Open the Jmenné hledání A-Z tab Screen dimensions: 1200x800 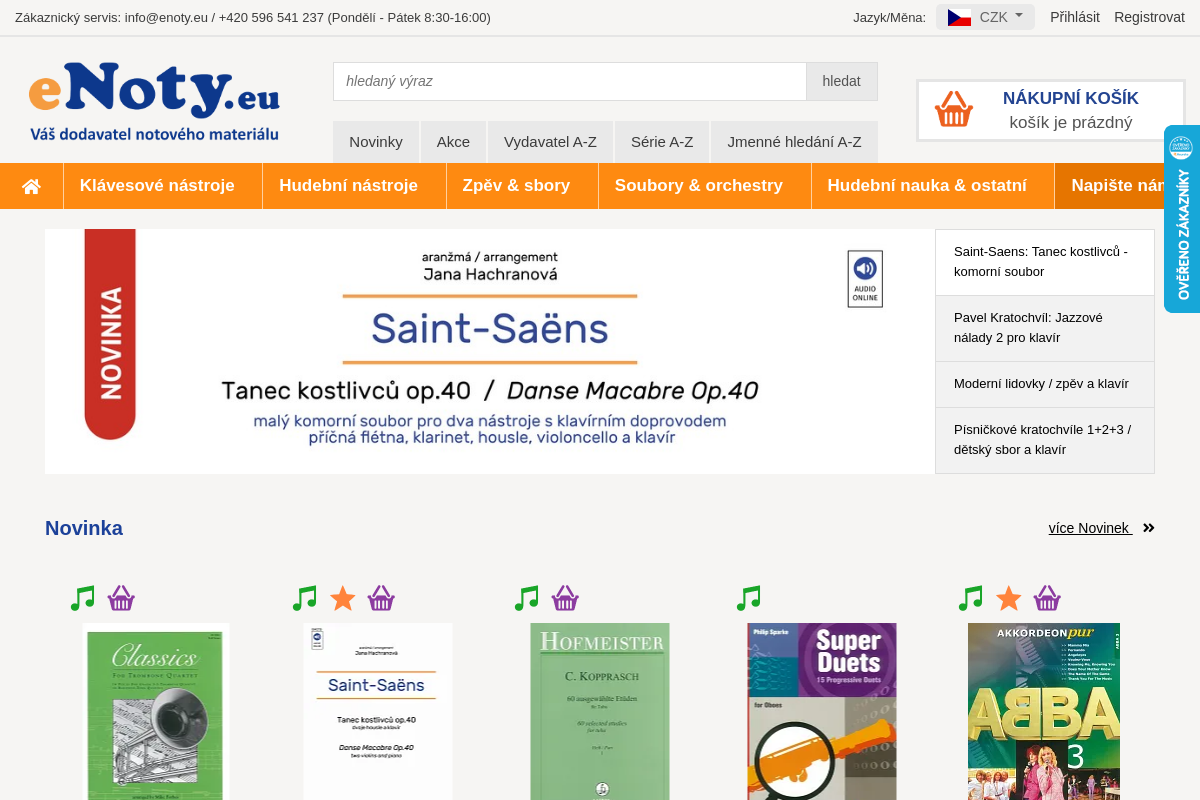794,142
